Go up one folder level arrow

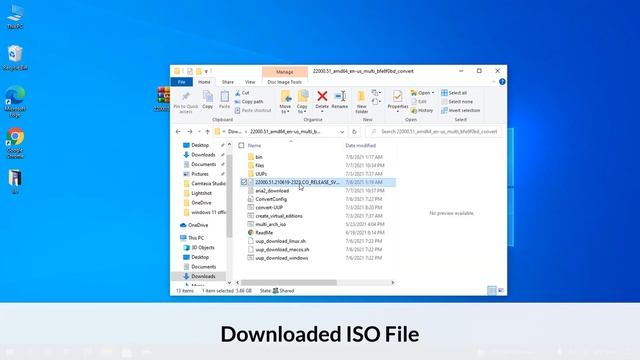click(x=207, y=131)
